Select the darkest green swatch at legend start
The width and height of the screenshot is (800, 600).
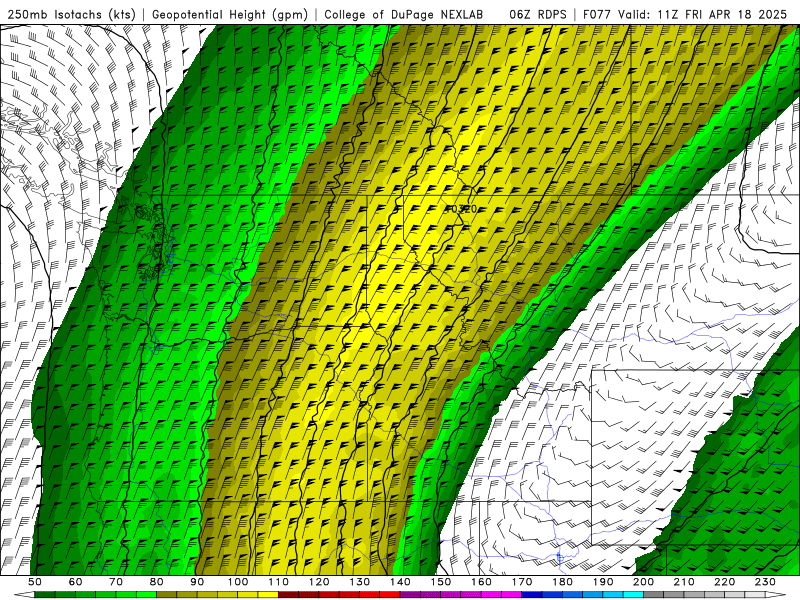coord(45,595)
